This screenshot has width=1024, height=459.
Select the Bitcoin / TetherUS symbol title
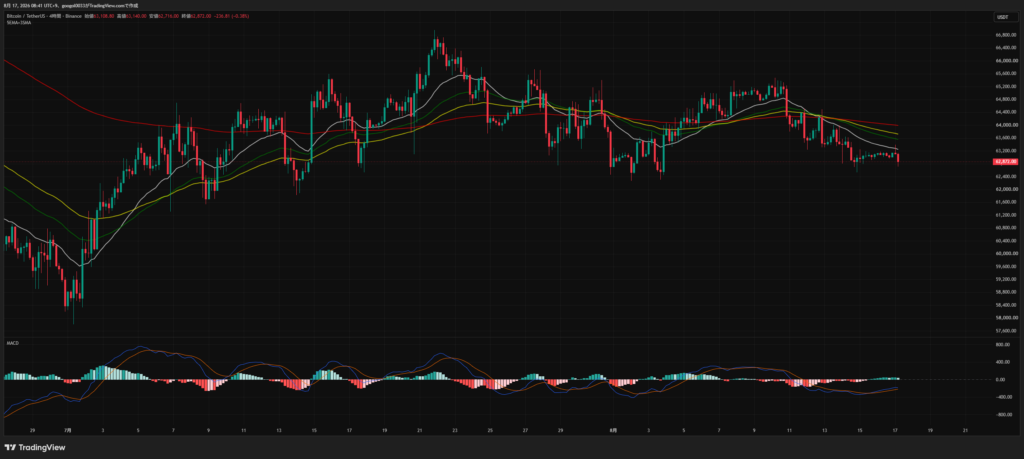click(25, 16)
